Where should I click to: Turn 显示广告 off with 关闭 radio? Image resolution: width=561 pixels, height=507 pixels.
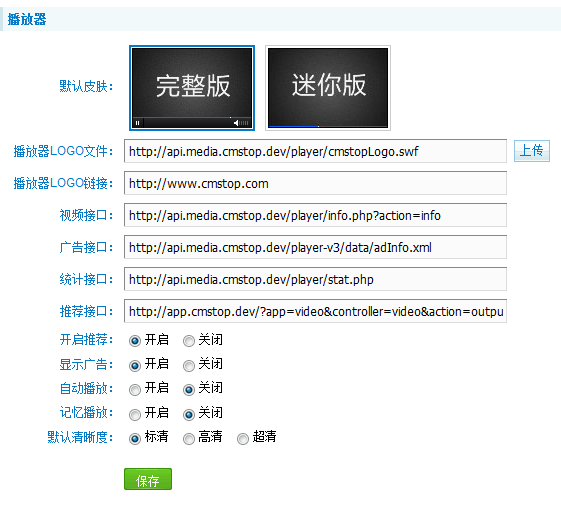click(x=189, y=366)
